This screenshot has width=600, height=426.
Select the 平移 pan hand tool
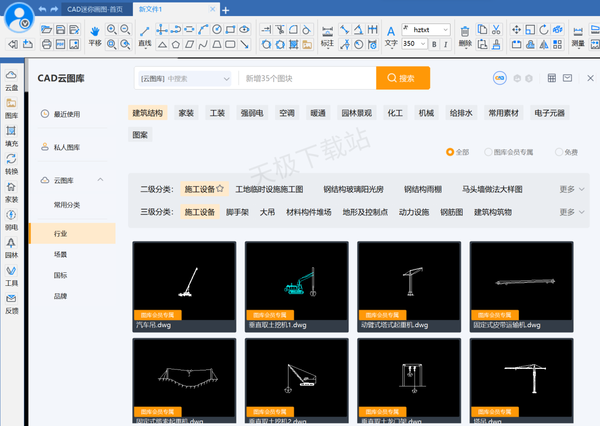tap(95, 36)
